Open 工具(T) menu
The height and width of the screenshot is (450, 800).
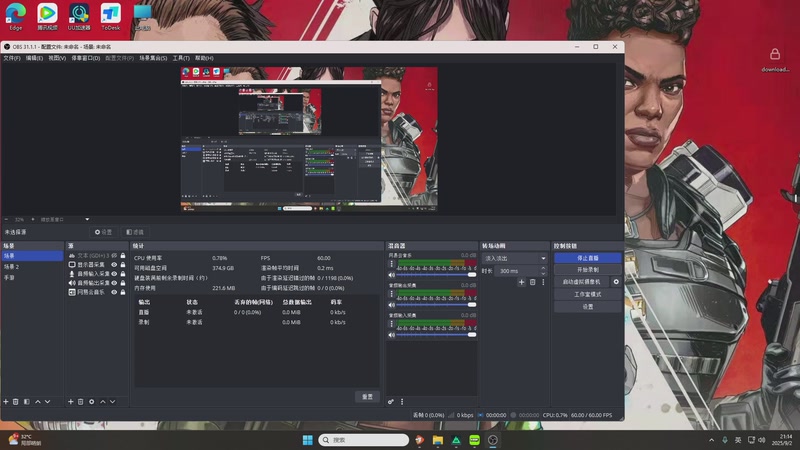181,58
